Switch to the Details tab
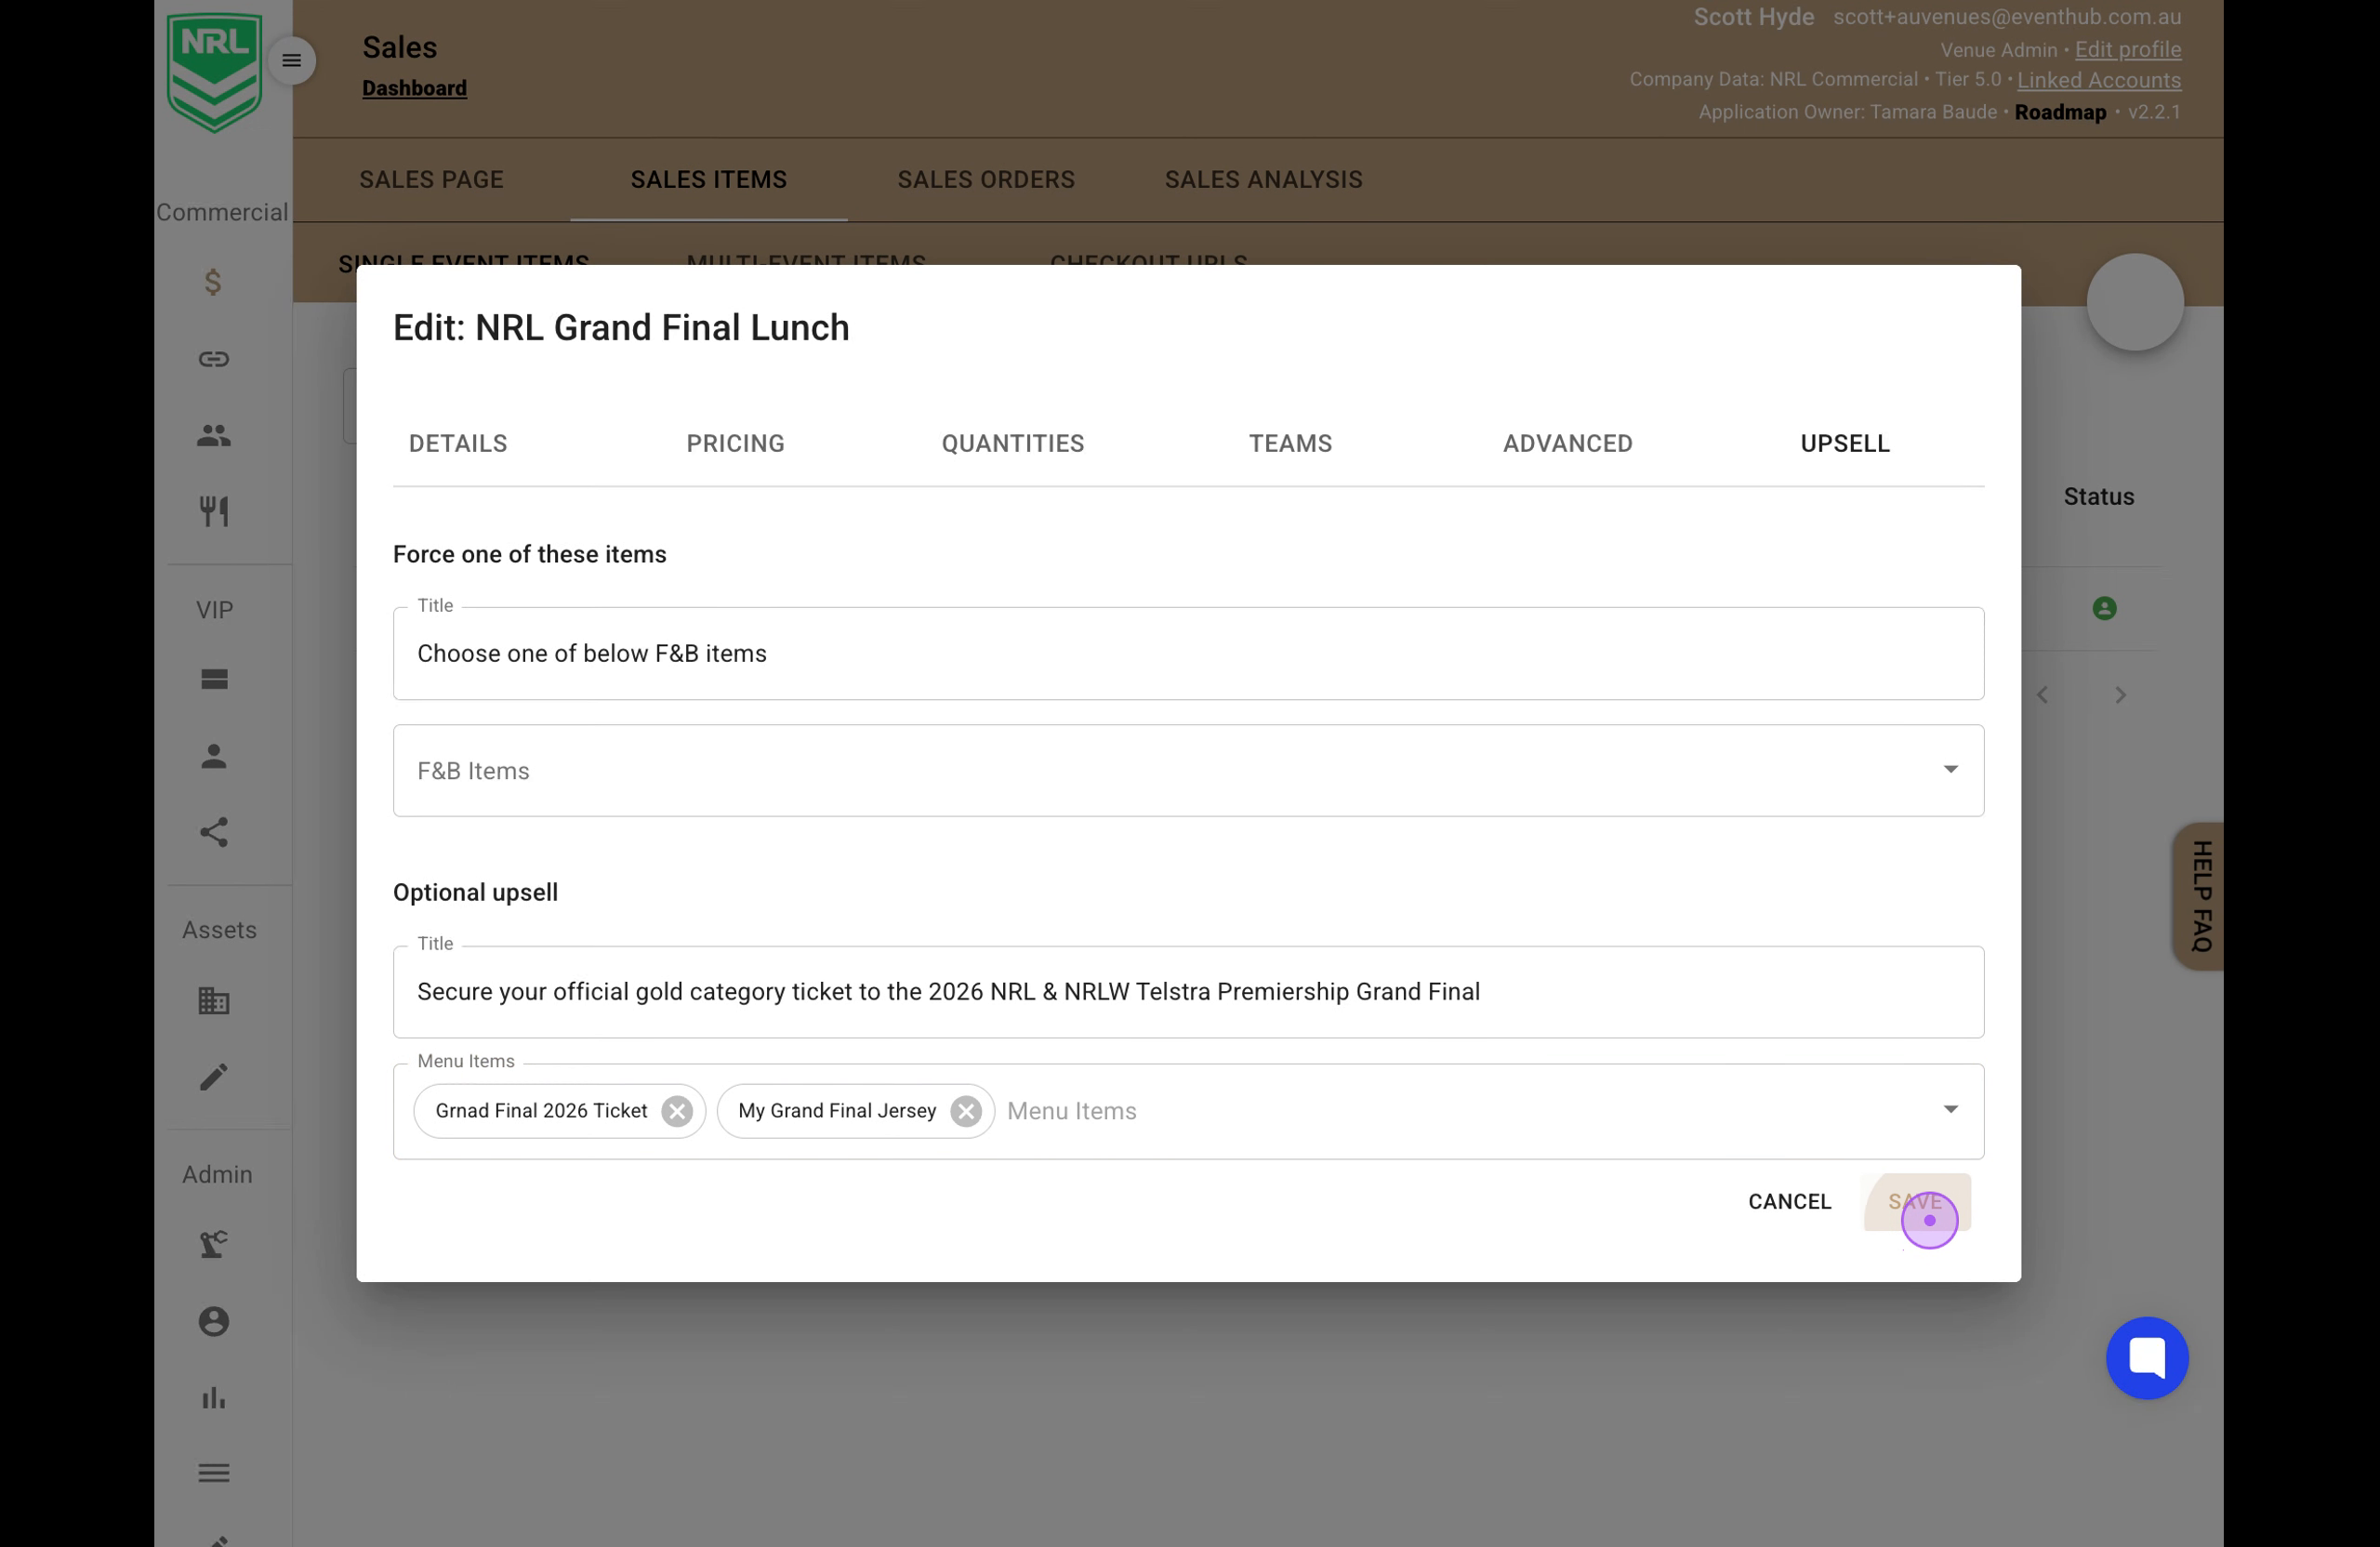The image size is (2380, 1547). 458,444
